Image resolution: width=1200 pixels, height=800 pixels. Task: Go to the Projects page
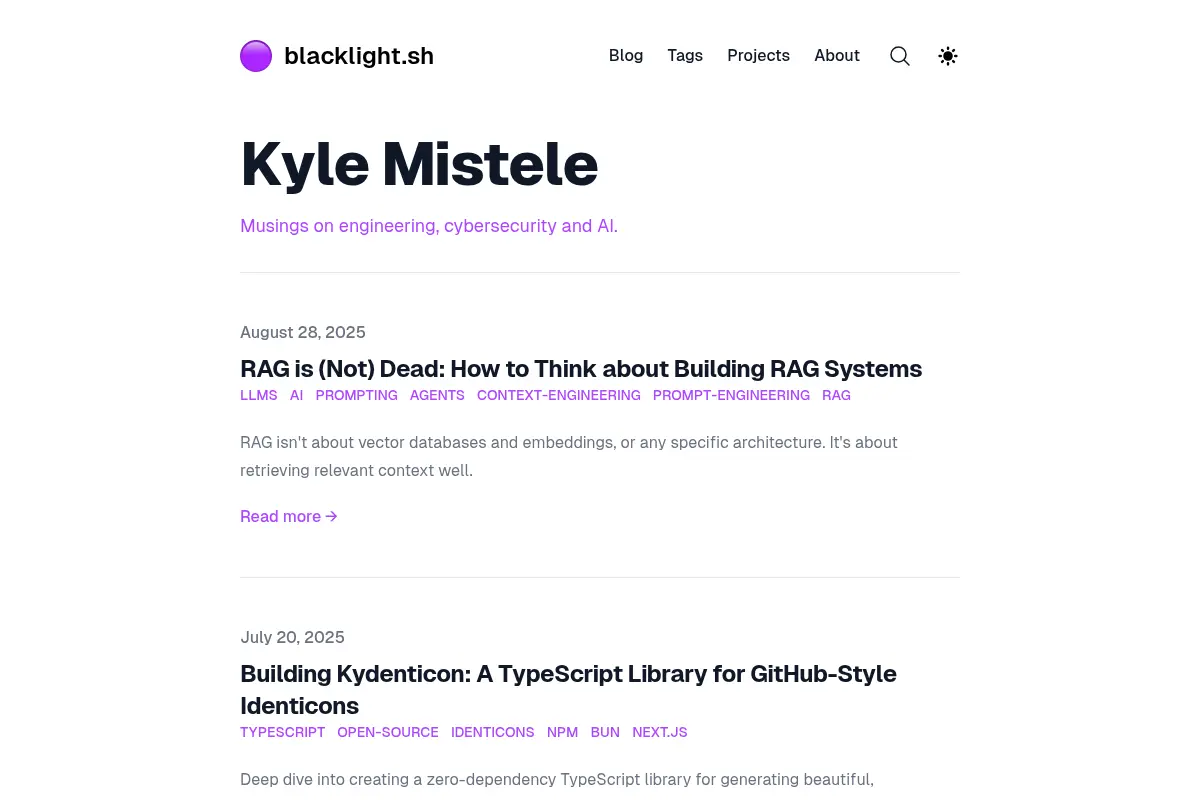pyautogui.click(x=758, y=56)
